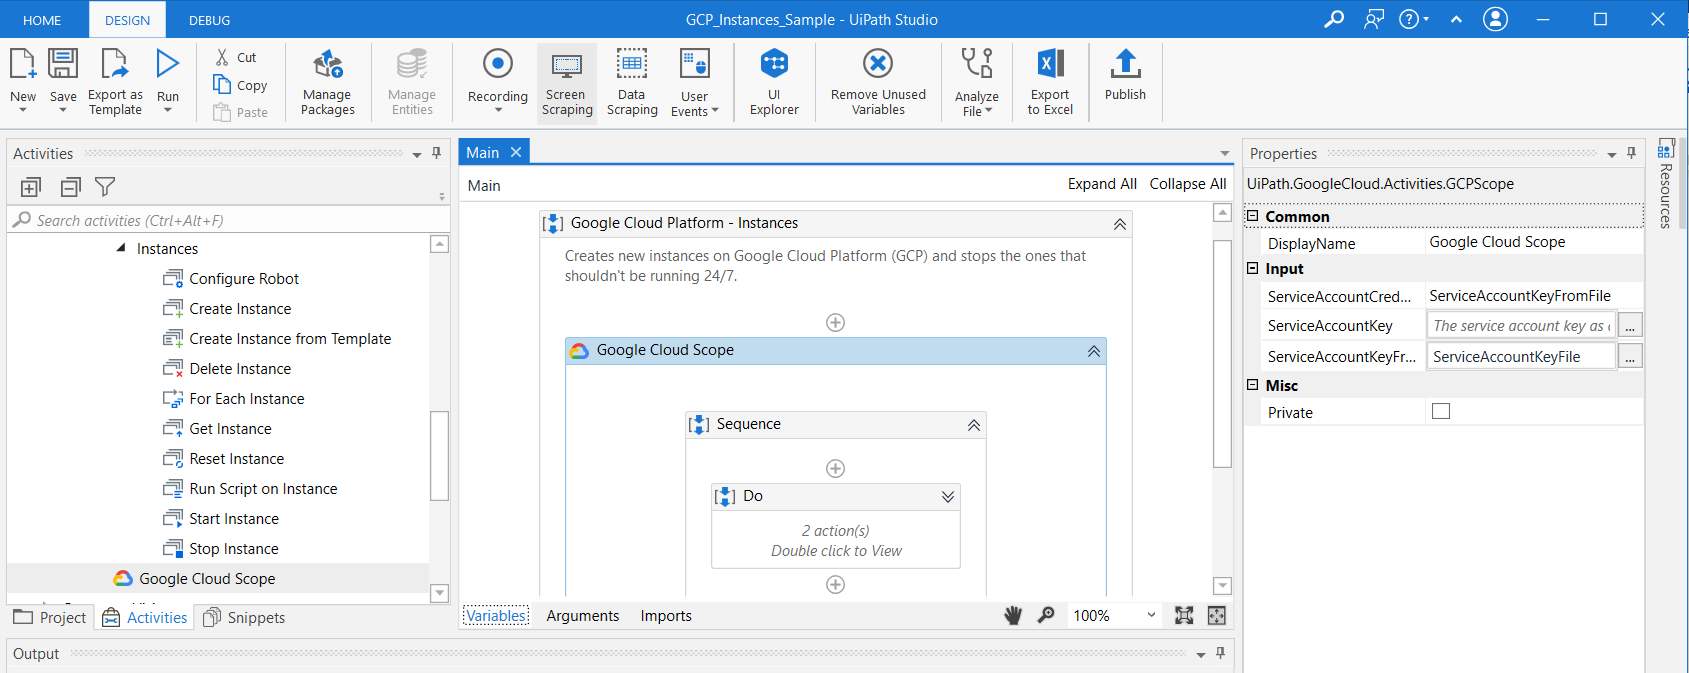
Task: Click Collapse All in designer
Action: [1188, 184]
